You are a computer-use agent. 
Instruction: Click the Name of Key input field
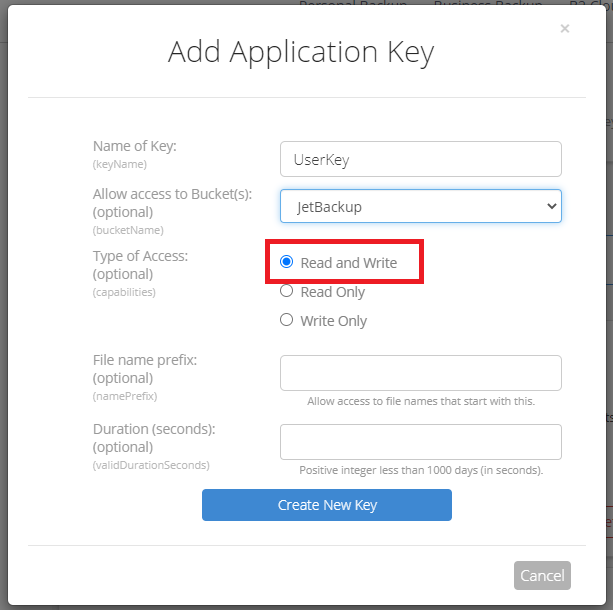point(420,159)
